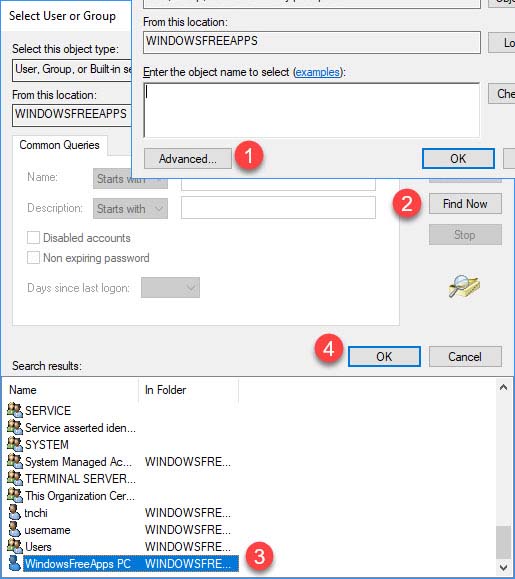Click the Find Now button
This screenshot has width=515, height=579.
[x=465, y=203]
